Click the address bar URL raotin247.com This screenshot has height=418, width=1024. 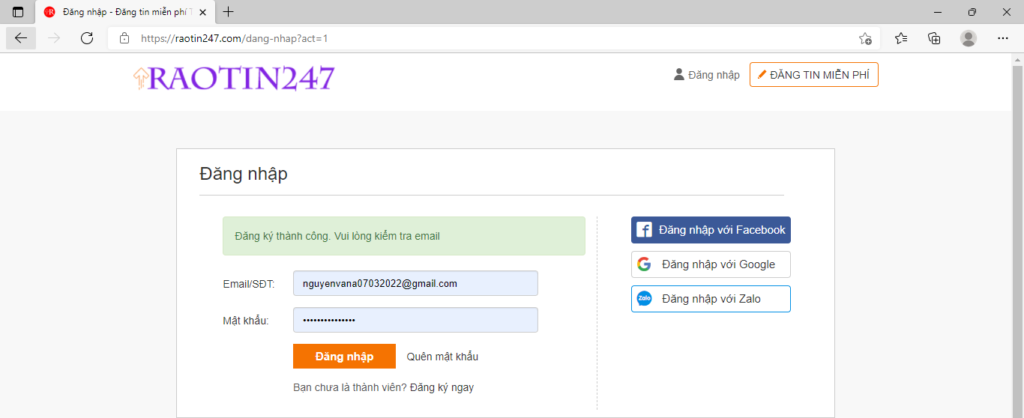tap(234, 39)
